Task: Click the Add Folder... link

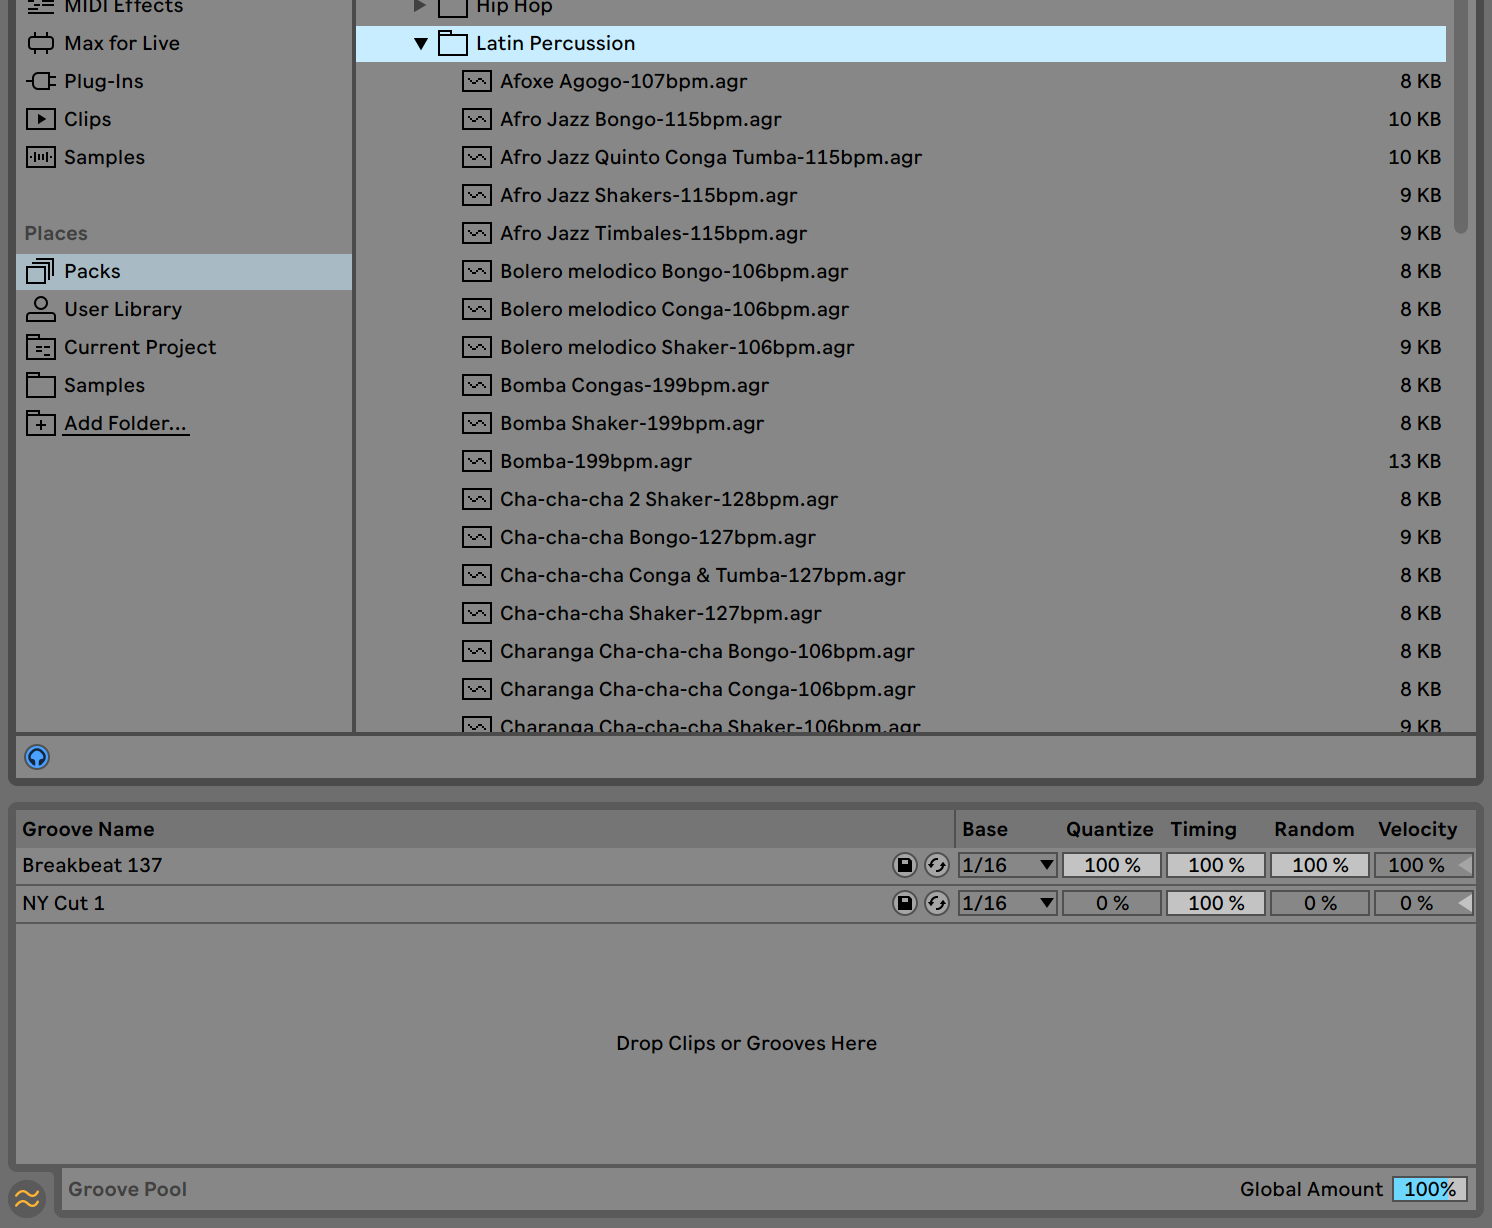Action: (125, 423)
